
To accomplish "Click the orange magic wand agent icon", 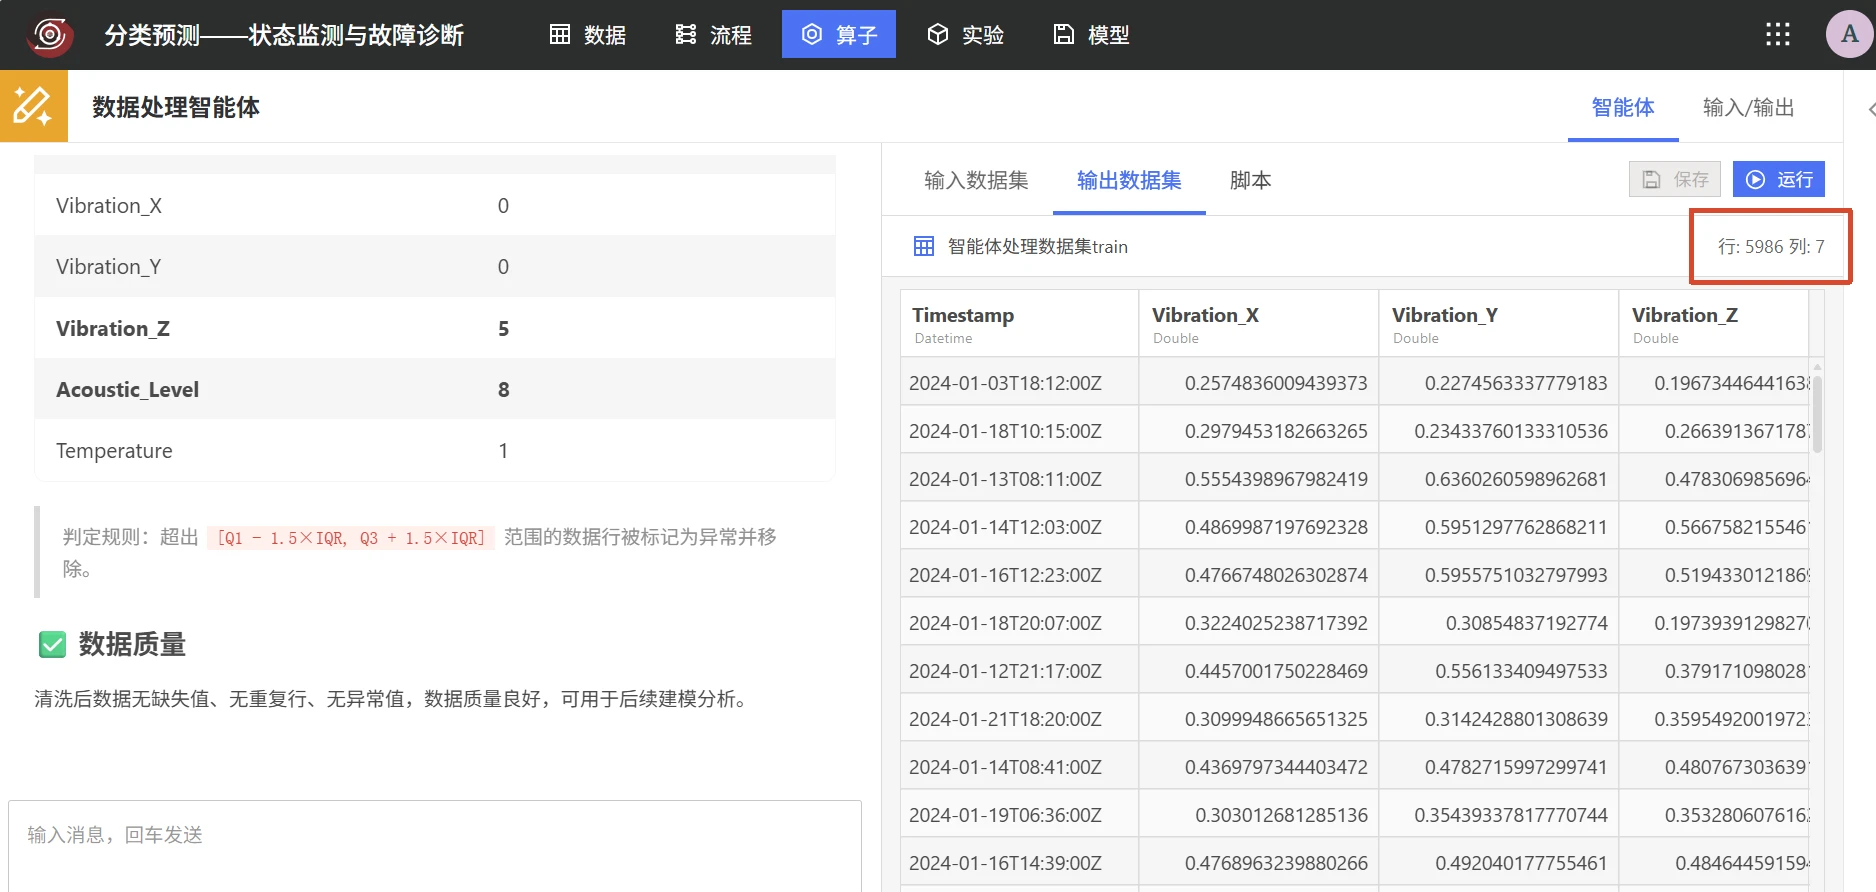I will [34, 106].
